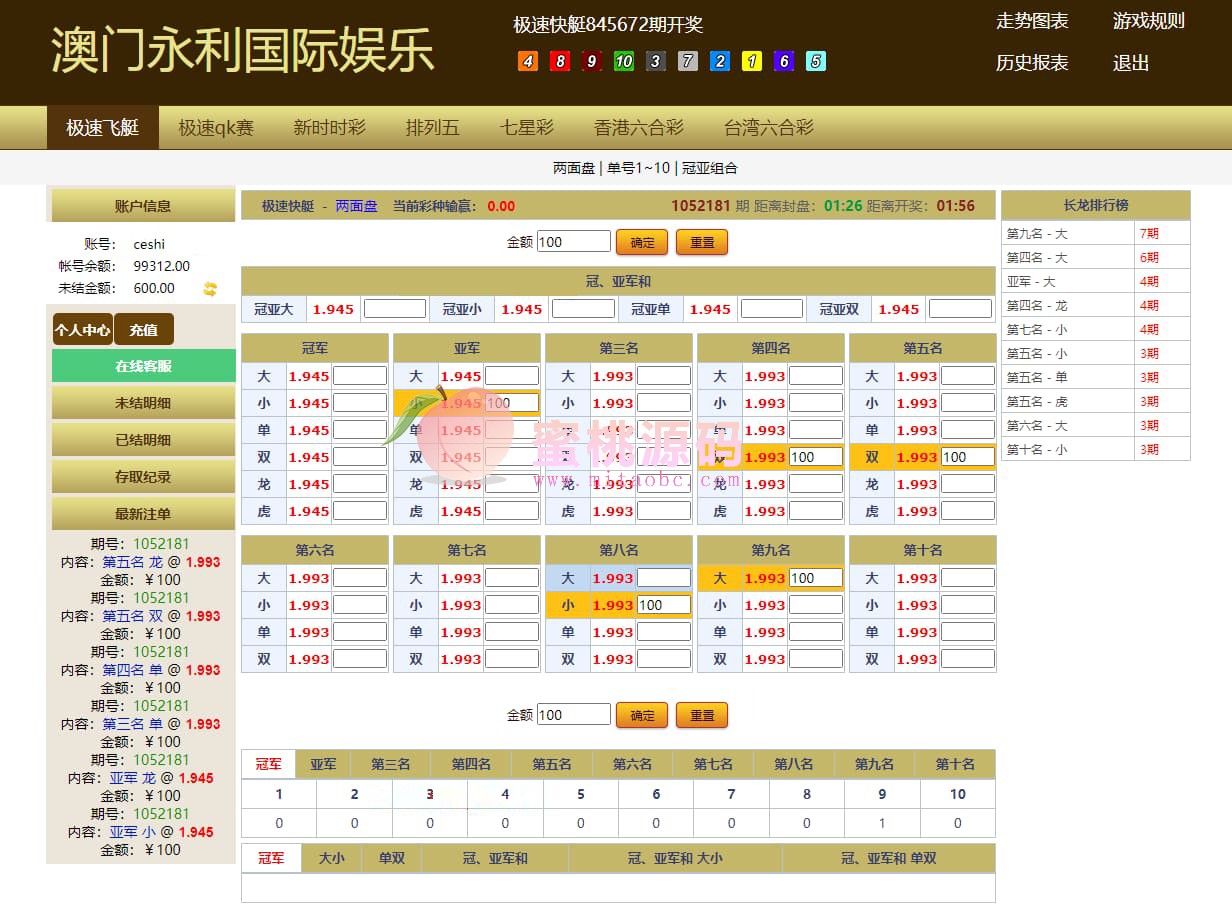The width and height of the screenshot is (1232, 922).
Task: Switch to the 单双 results tab
Action: tap(391, 858)
